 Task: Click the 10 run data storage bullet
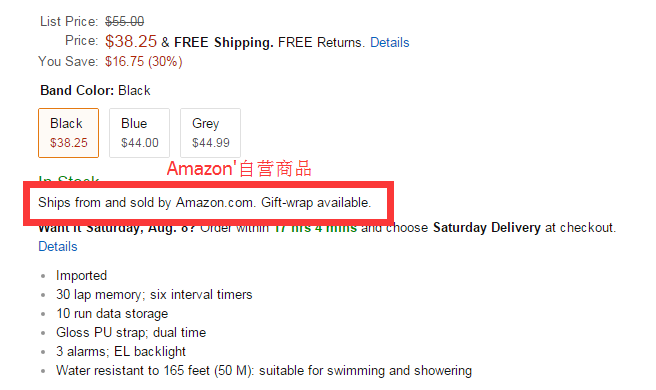[112, 314]
